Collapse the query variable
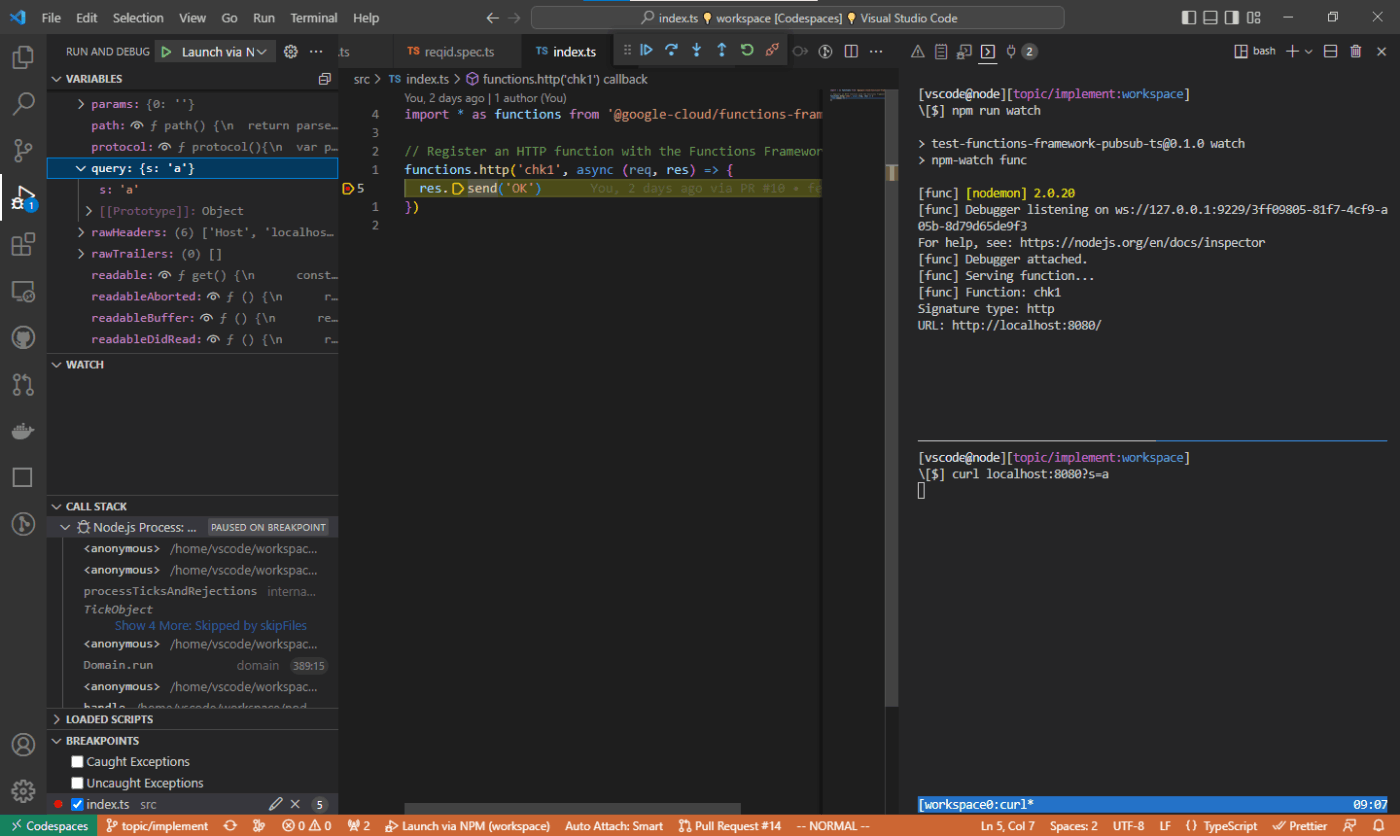The image size is (1400, 836). click(82, 168)
